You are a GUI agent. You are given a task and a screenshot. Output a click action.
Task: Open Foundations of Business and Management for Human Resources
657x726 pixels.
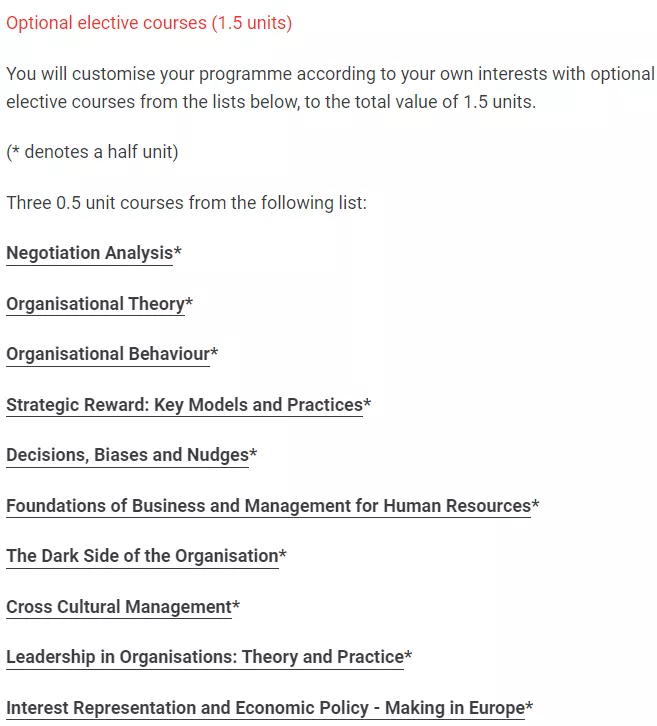268,506
